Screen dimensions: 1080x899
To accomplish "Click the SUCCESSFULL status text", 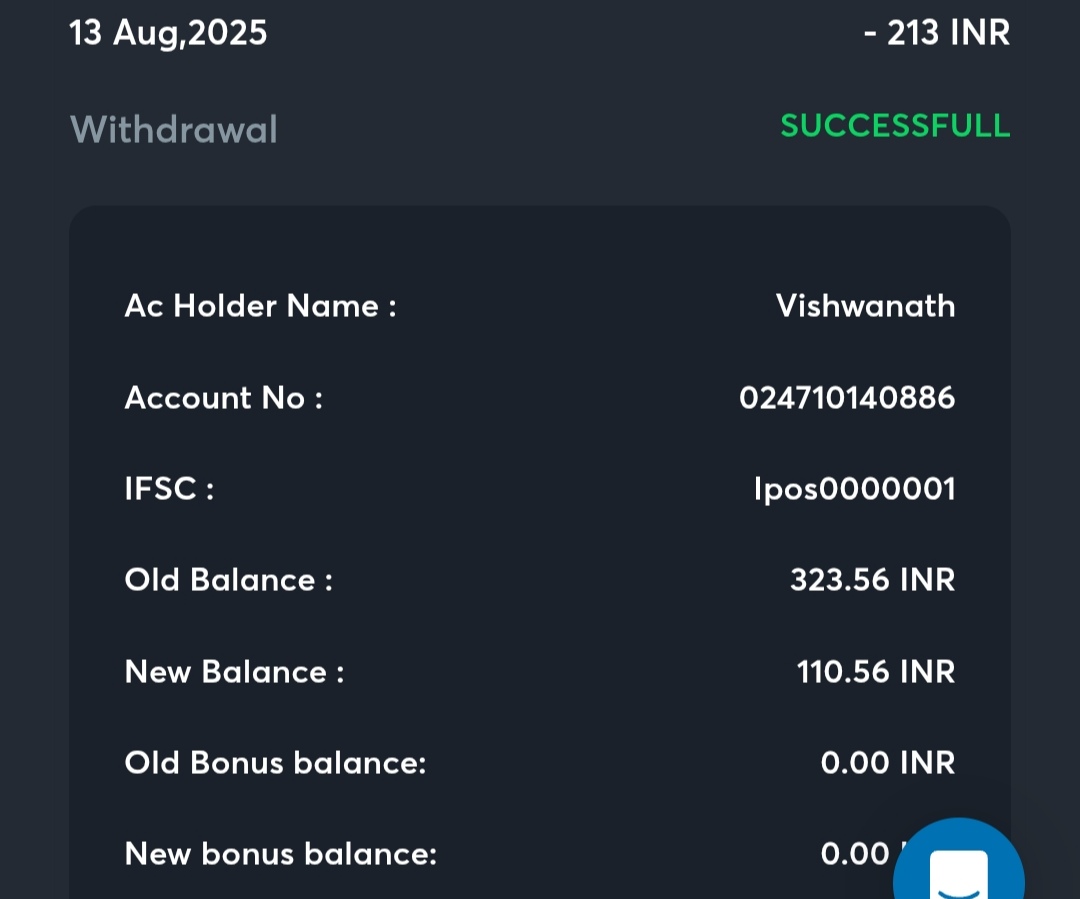I will [895, 127].
